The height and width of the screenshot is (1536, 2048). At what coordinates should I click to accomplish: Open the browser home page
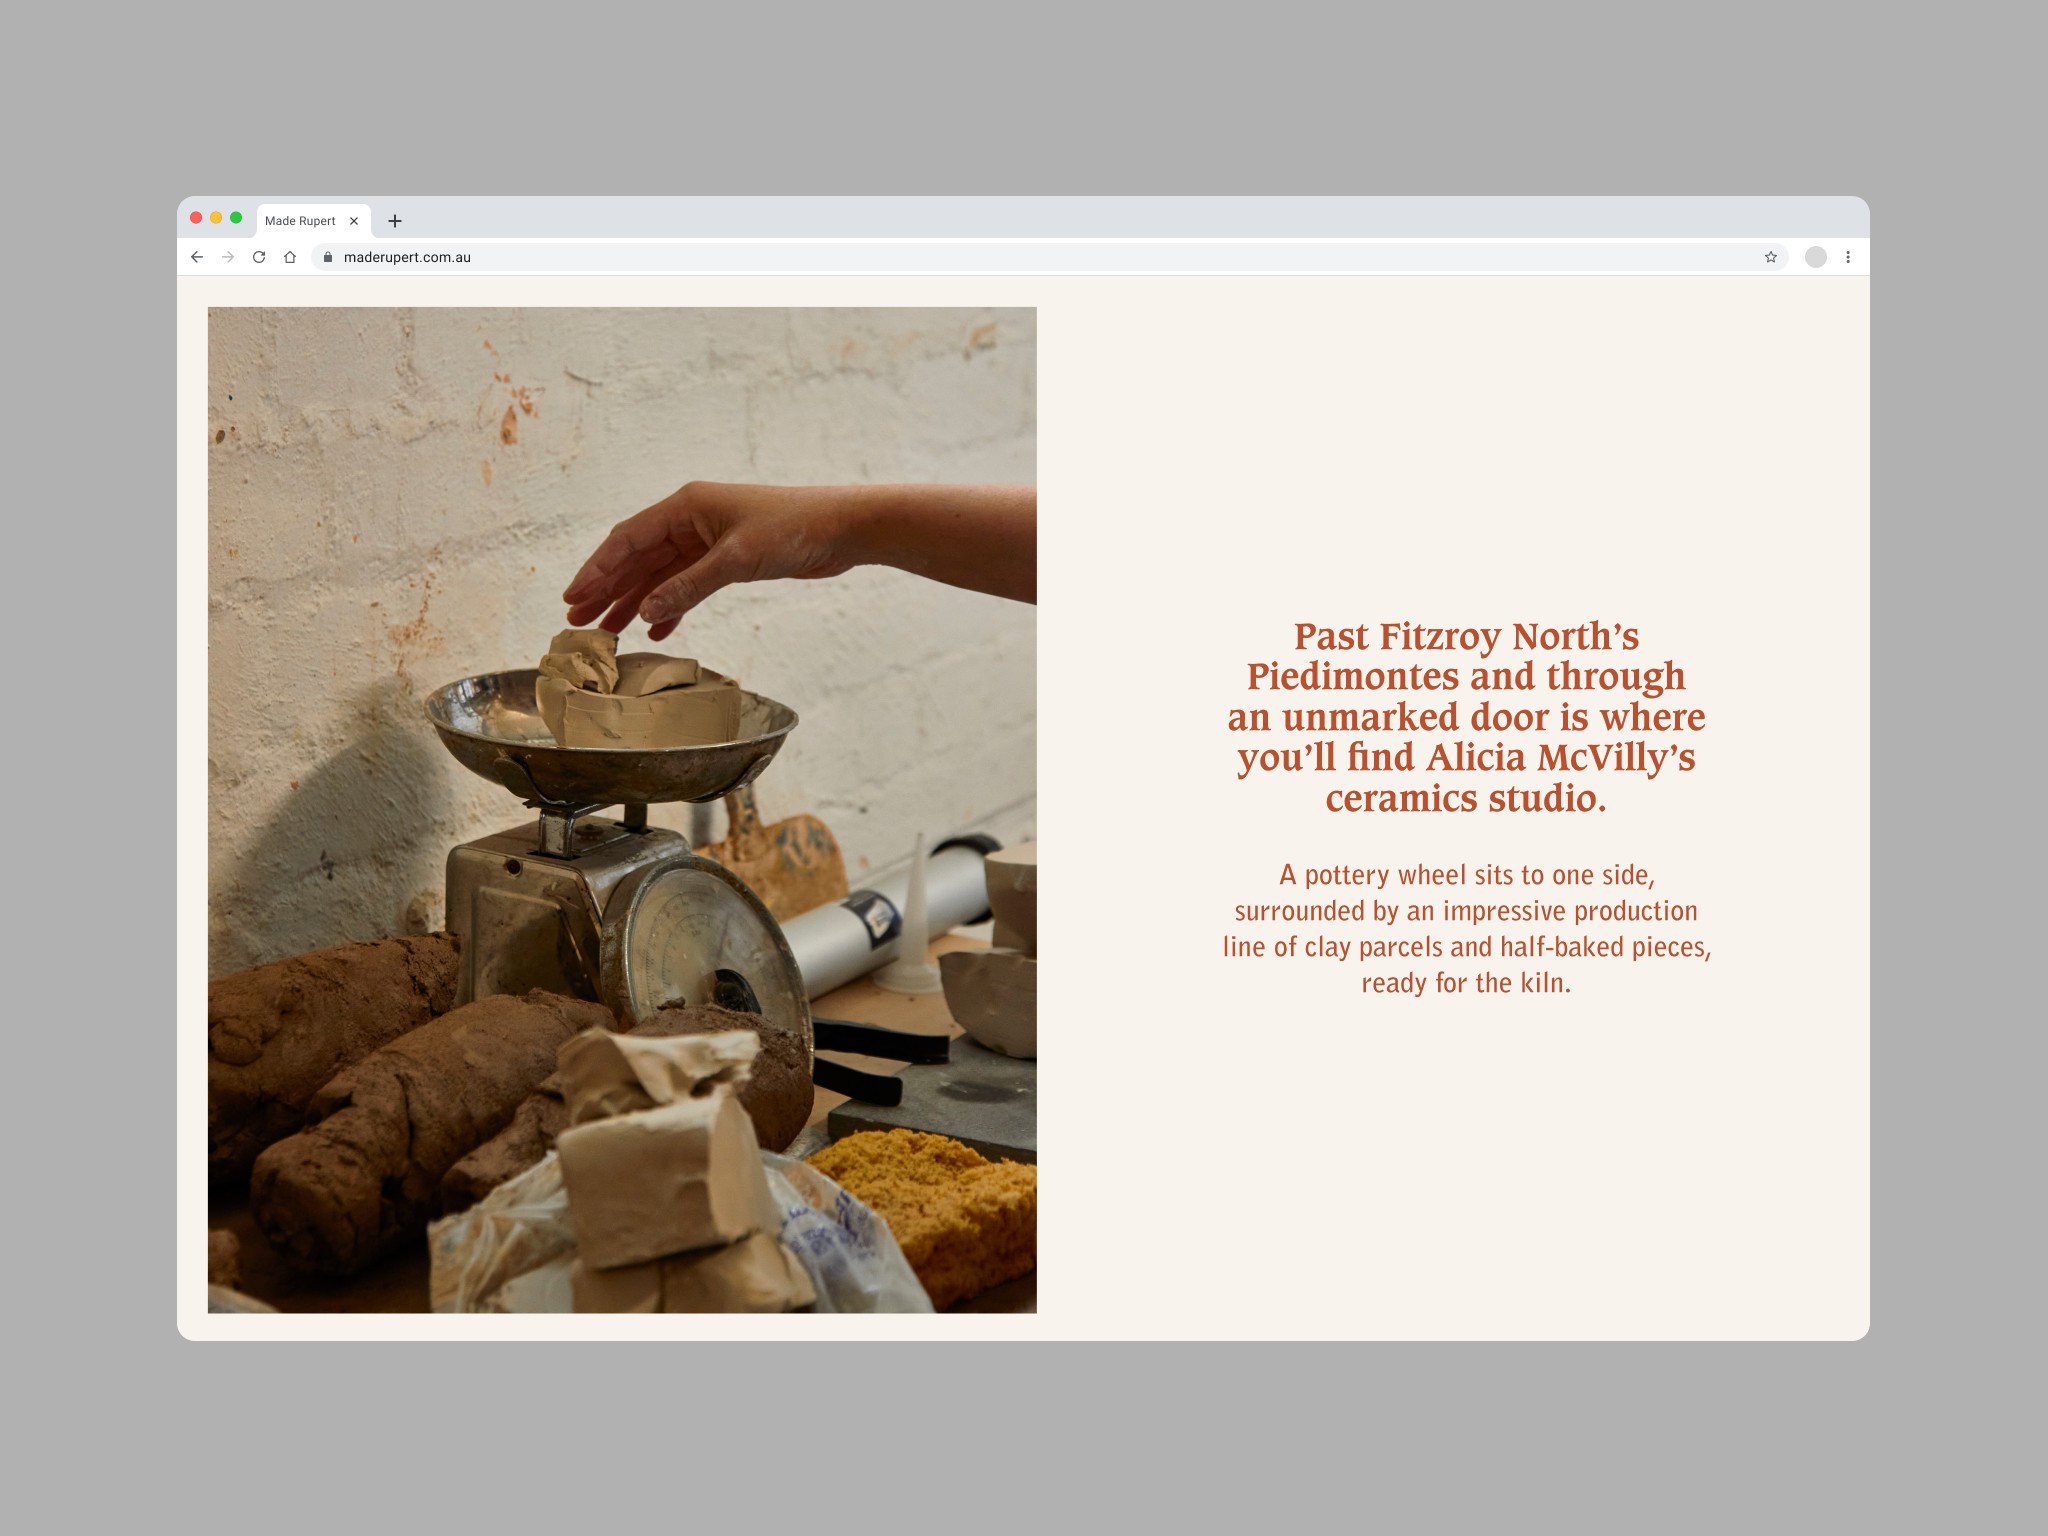pyautogui.click(x=290, y=257)
